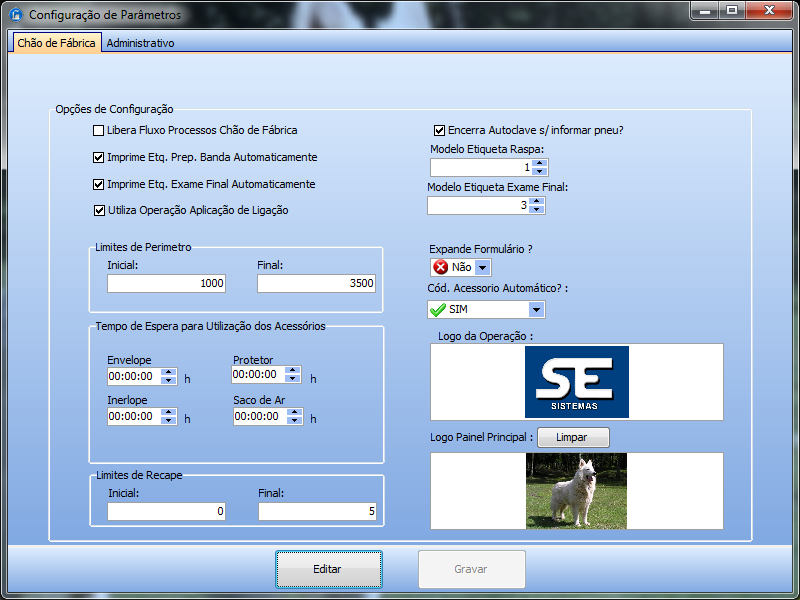This screenshot has width=800, height=600.
Task: Click the app icon in title bar
Action: click(16, 15)
